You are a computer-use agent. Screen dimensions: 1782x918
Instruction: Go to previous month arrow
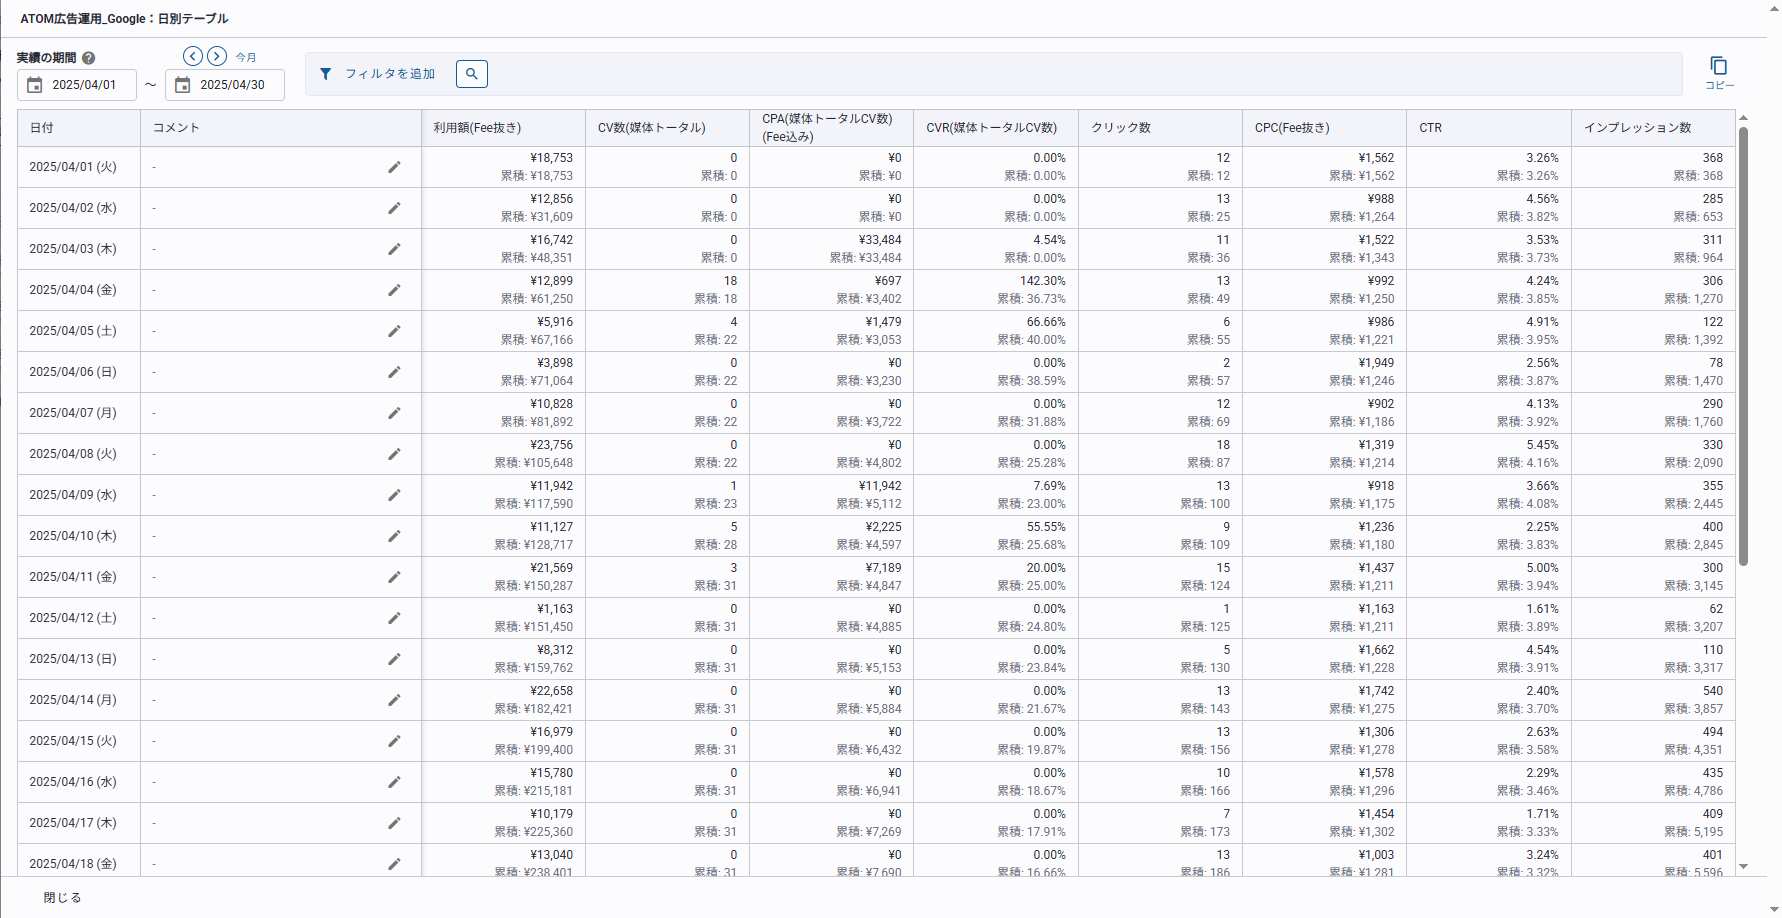193,56
